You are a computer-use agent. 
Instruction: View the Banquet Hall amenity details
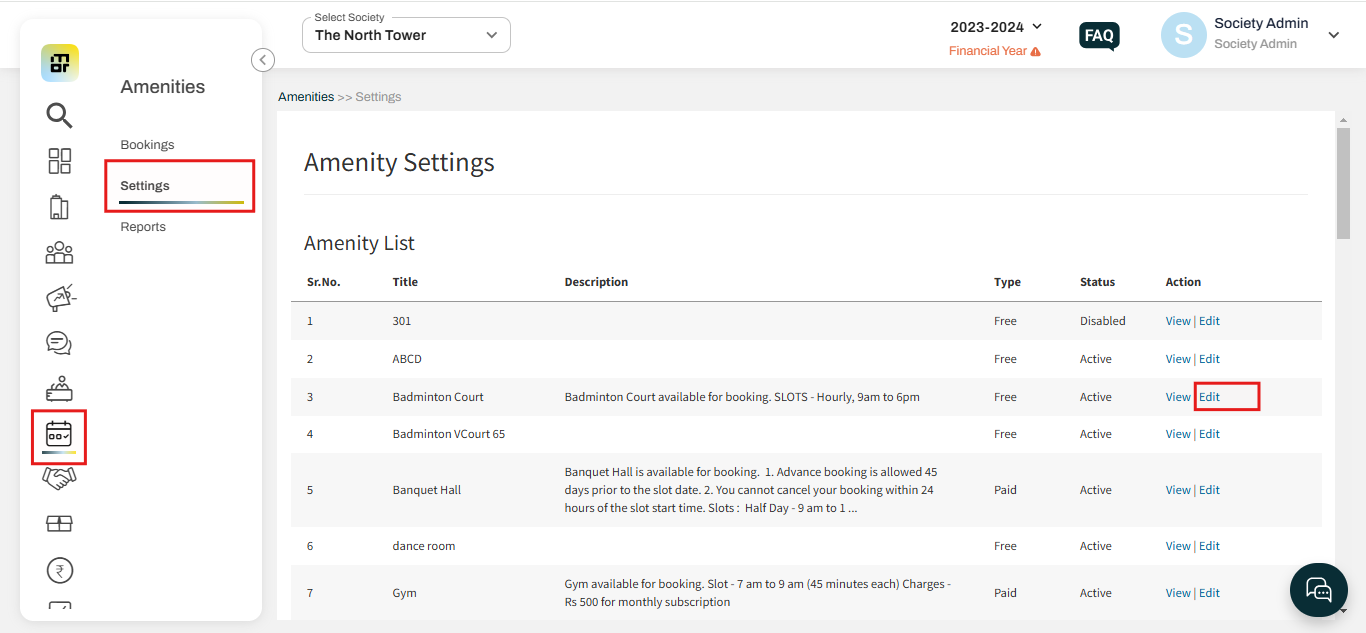[x=1177, y=489]
